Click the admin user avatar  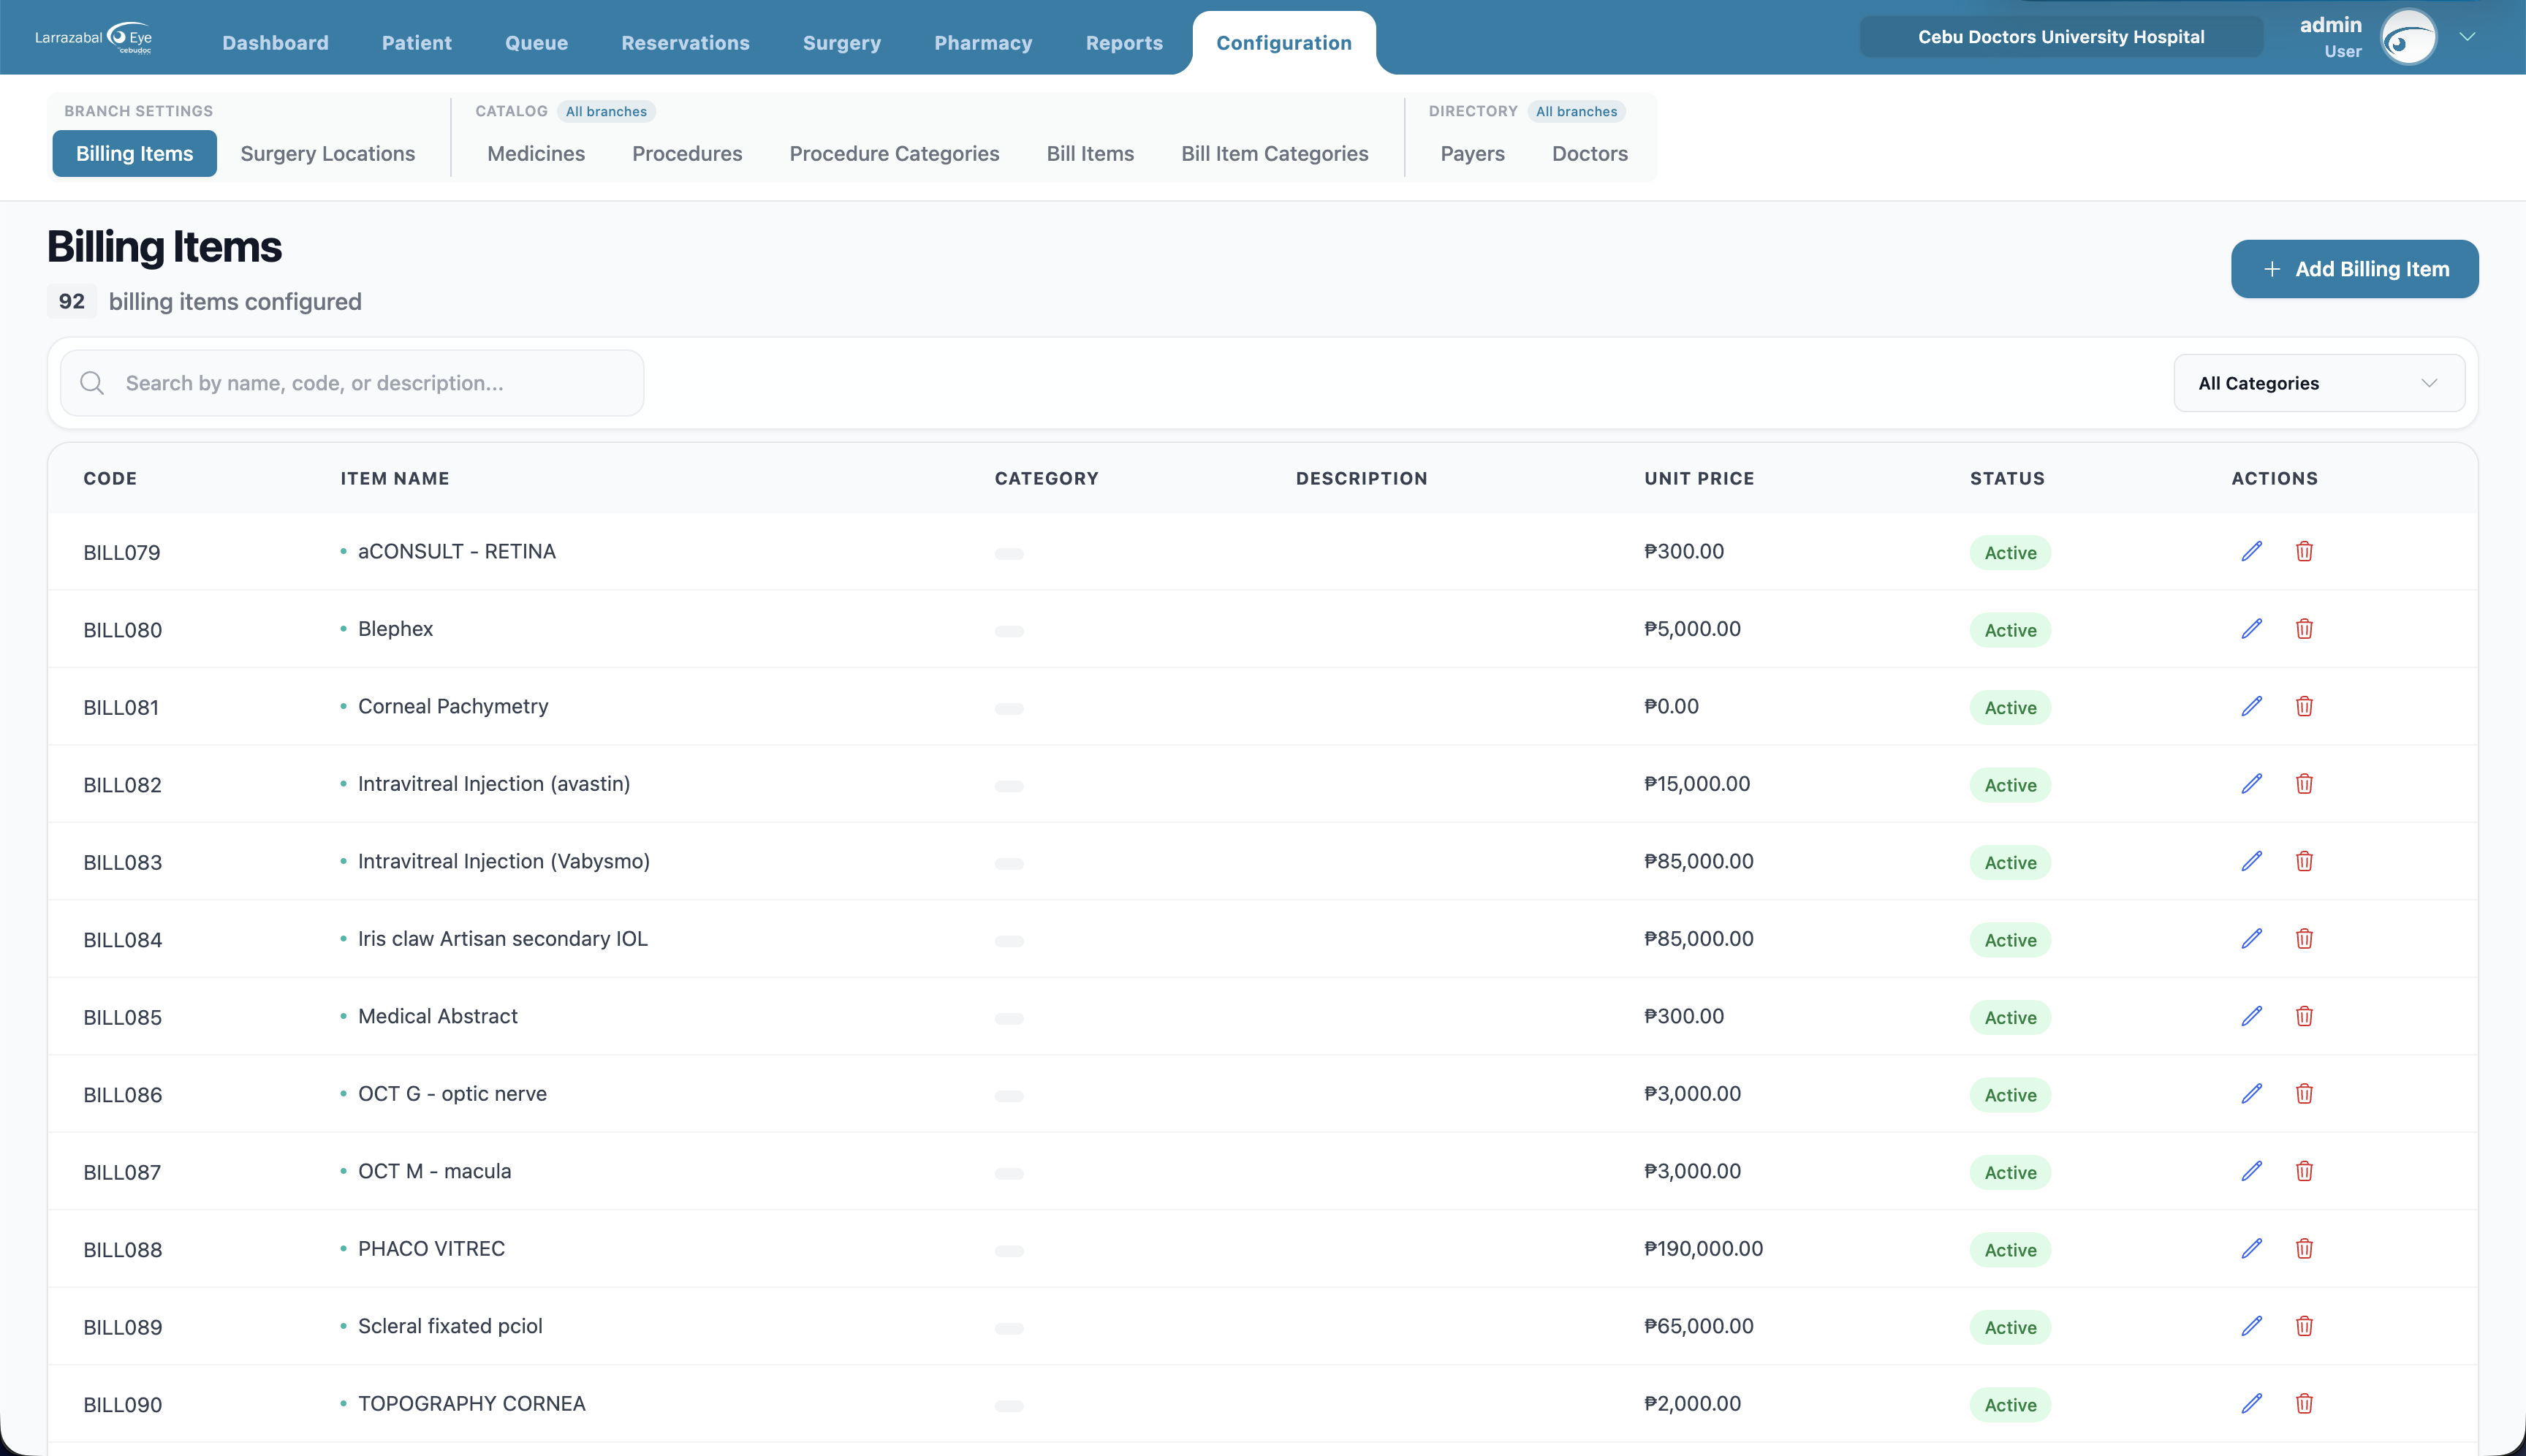2408,38
